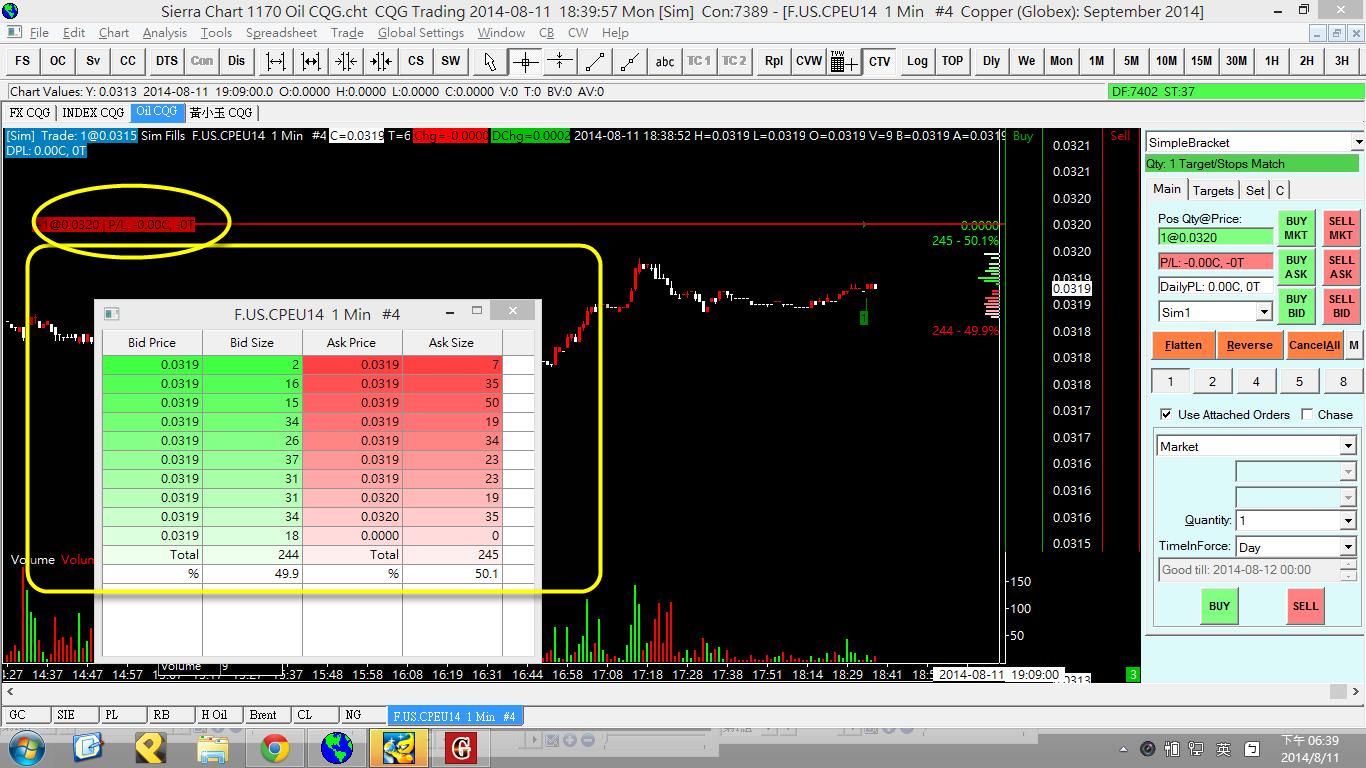Open the Trade menu
Viewport: 1366px width, 768px height.
click(x=347, y=33)
